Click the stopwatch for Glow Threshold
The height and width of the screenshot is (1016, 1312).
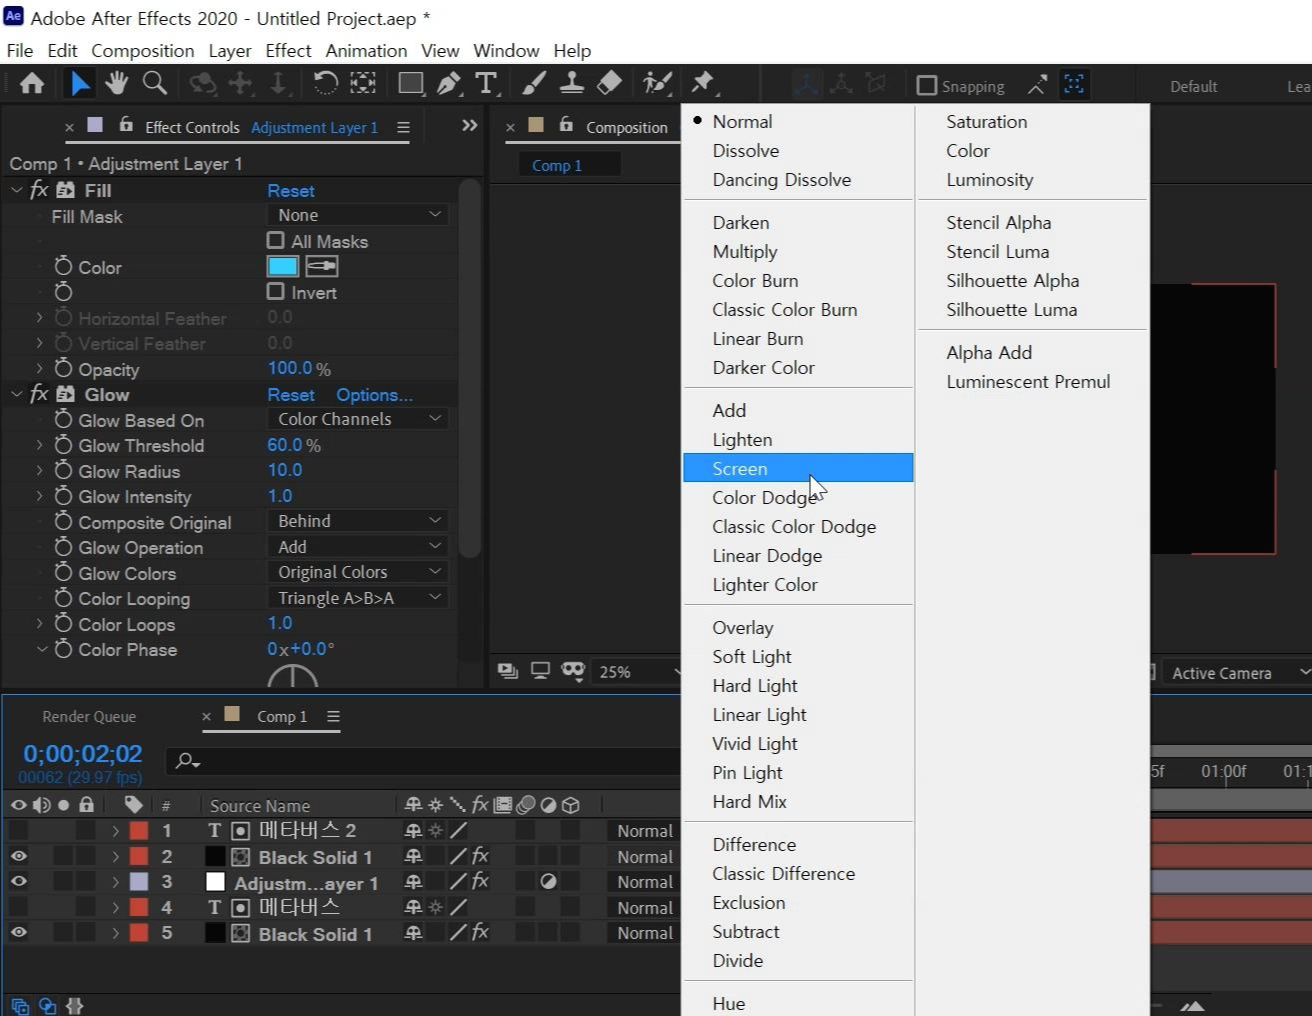point(63,445)
